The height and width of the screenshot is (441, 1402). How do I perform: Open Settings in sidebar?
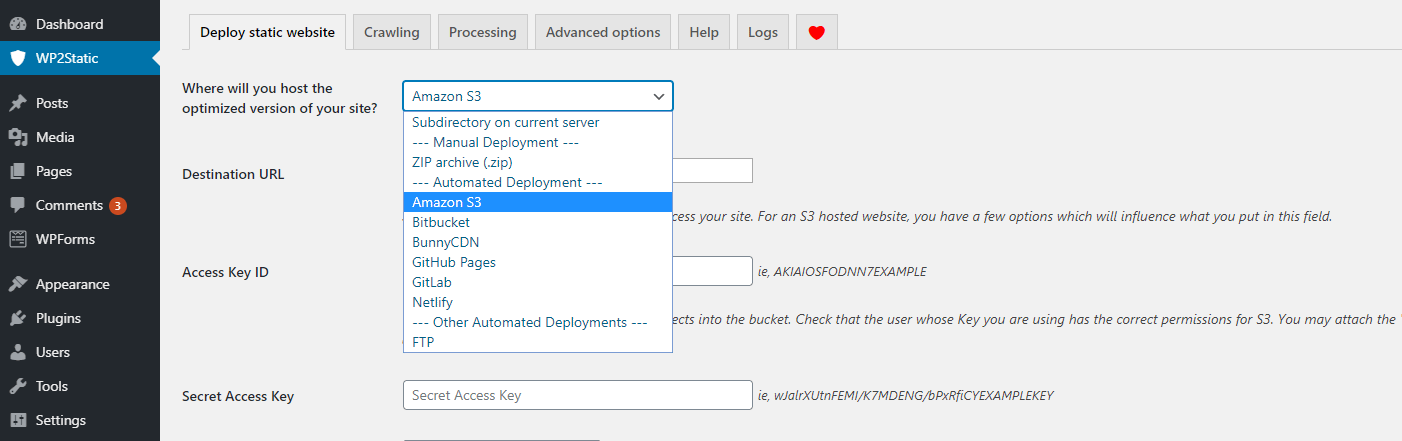tap(80, 420)
